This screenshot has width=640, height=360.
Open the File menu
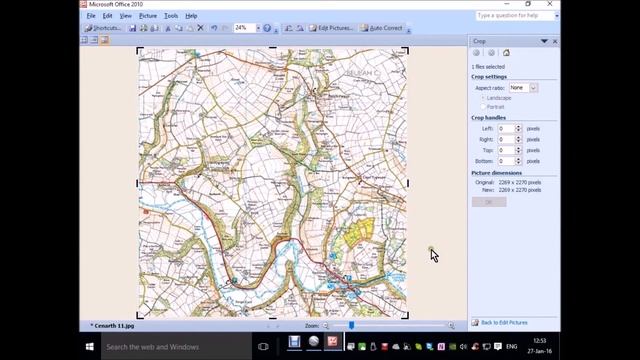pos(91,16)
